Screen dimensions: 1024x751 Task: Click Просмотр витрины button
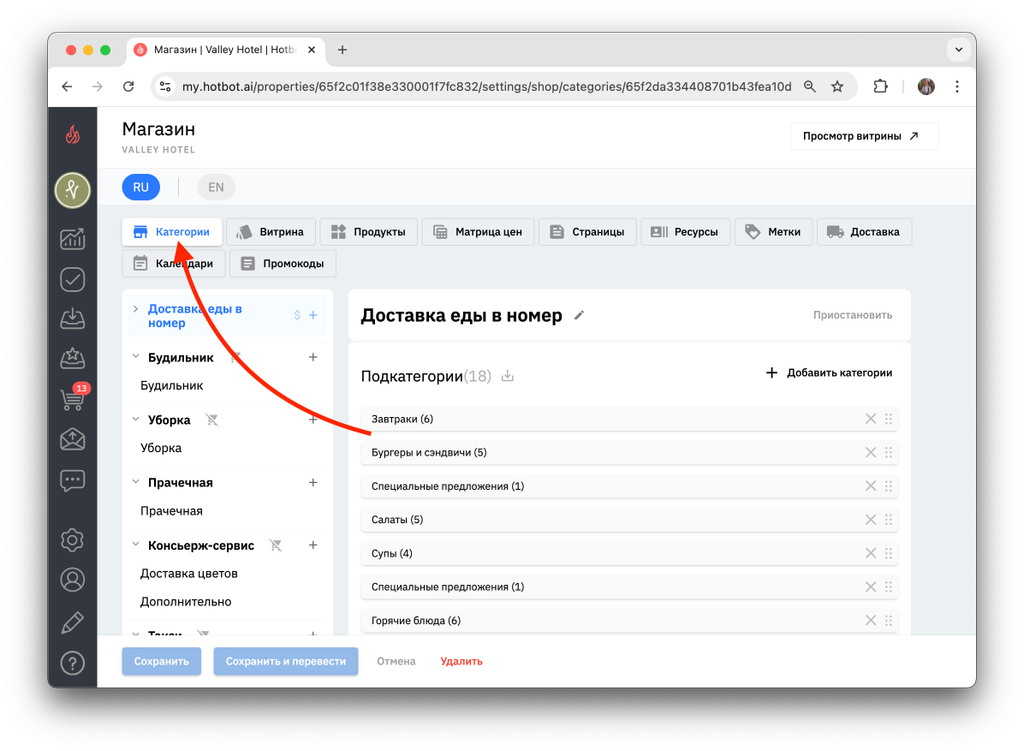point(863,136)
